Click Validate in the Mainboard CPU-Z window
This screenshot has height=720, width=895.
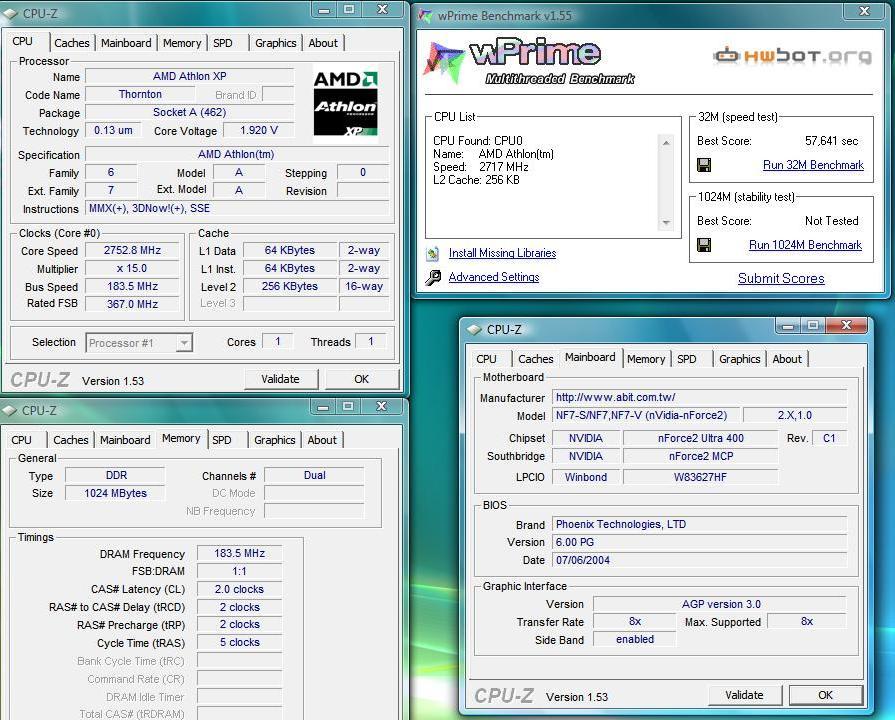[x=744, y=695]
